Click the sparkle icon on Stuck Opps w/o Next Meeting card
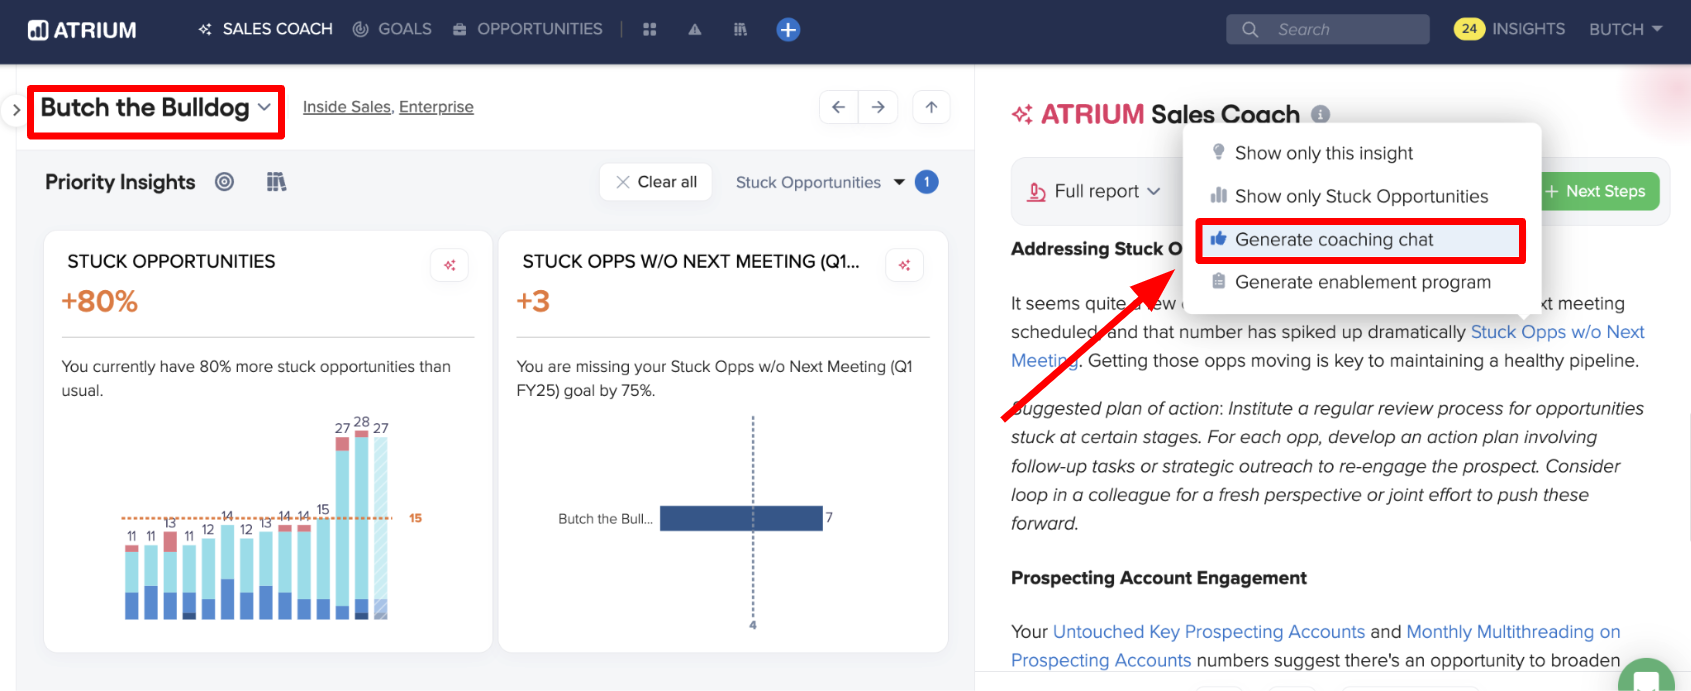The width and height of the screenshot is (1691, 691). (905, 265)
